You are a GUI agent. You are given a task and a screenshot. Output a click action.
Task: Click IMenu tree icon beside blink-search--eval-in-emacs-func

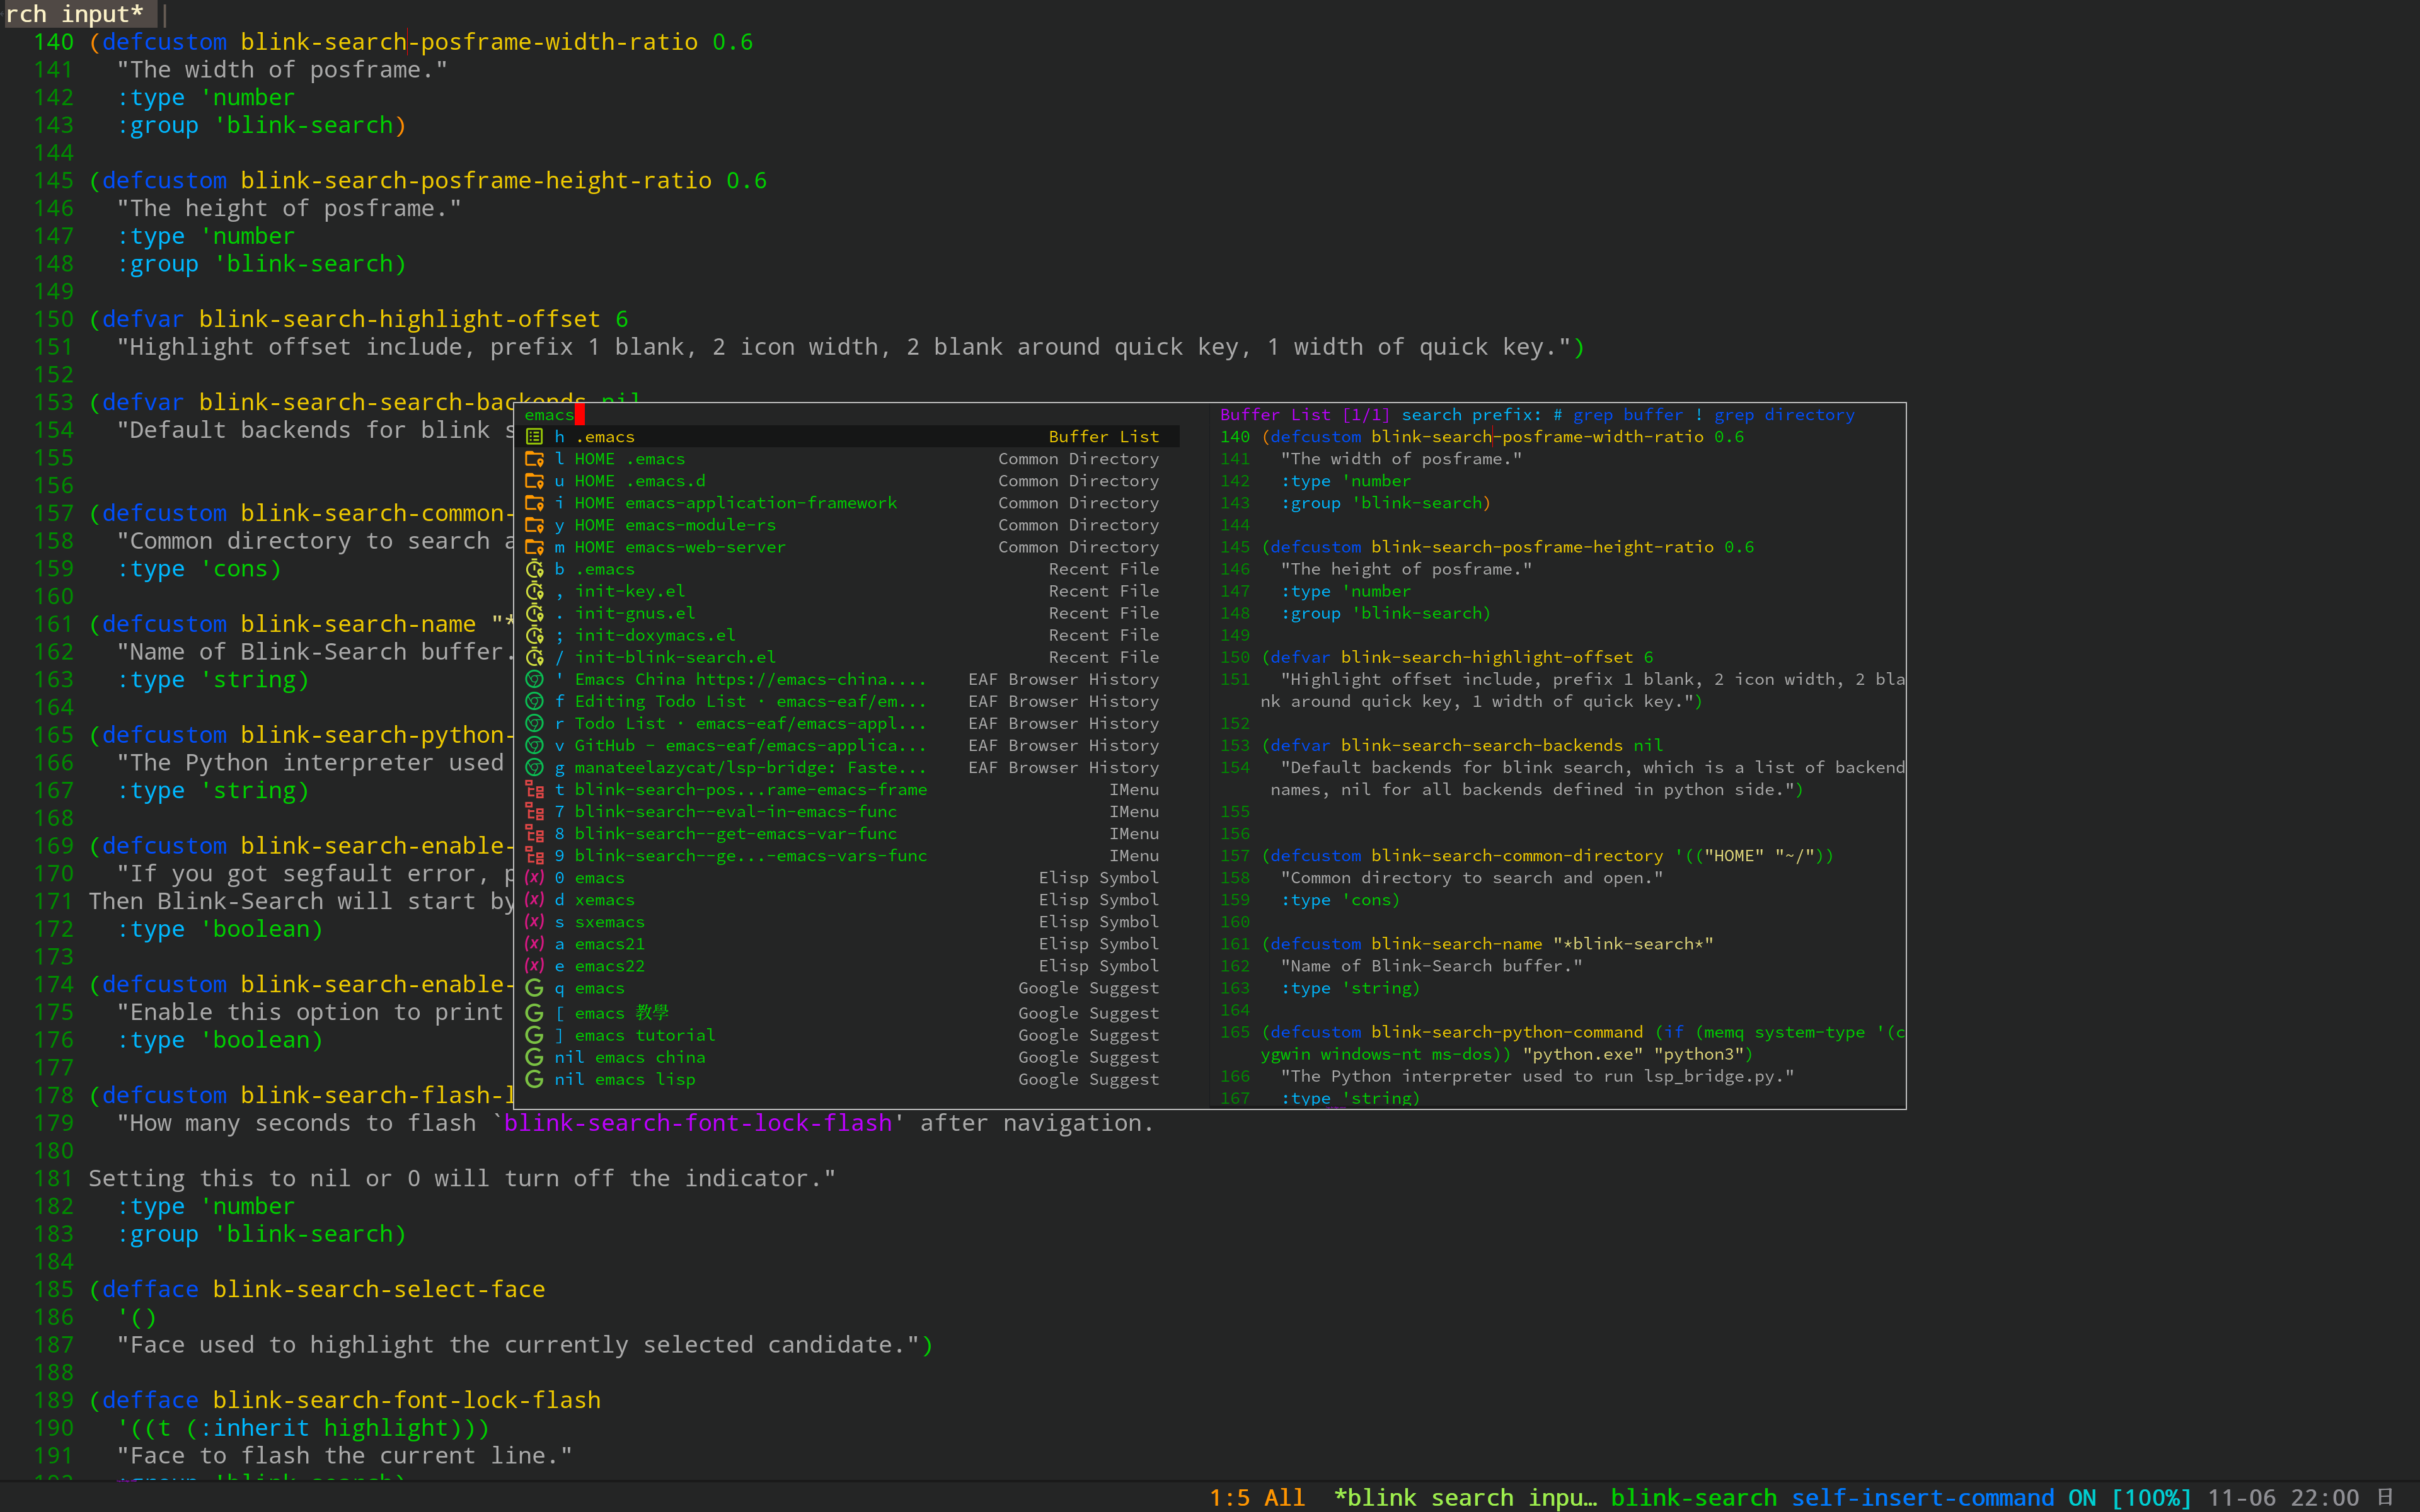pyautogui.click(x=534, y=812)
